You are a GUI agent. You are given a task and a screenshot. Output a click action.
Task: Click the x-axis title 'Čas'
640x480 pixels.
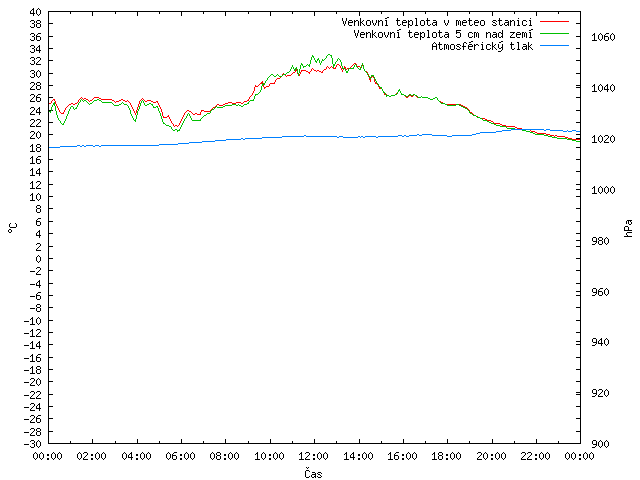coord(313,473)
